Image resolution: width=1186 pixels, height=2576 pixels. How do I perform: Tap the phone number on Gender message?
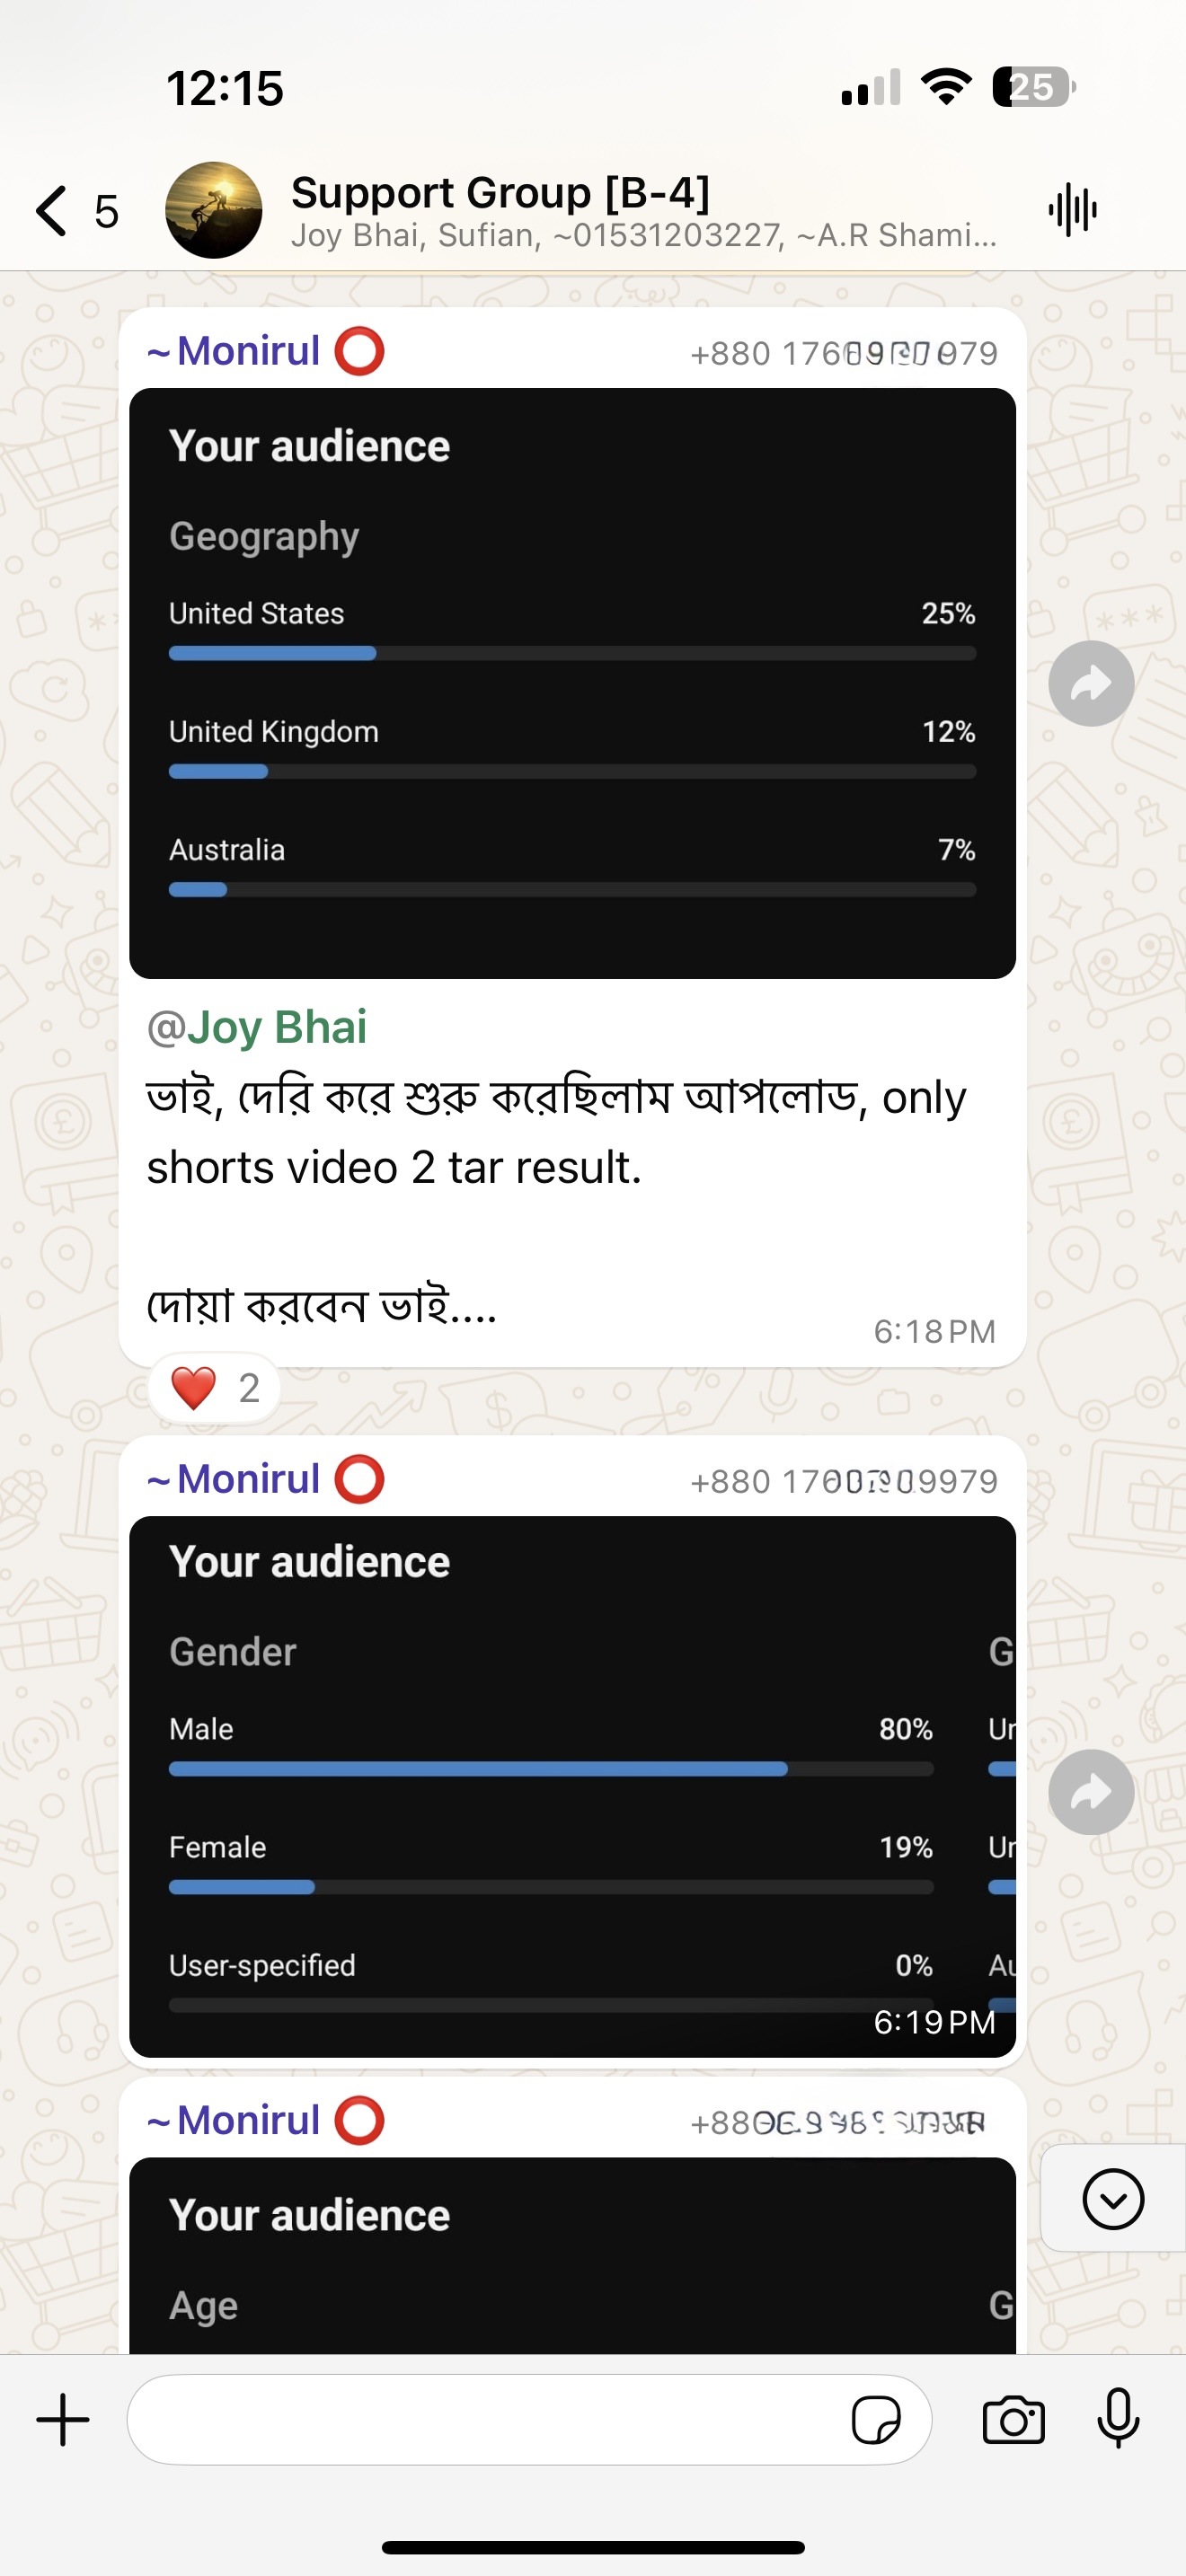[x=843, y=1481]
